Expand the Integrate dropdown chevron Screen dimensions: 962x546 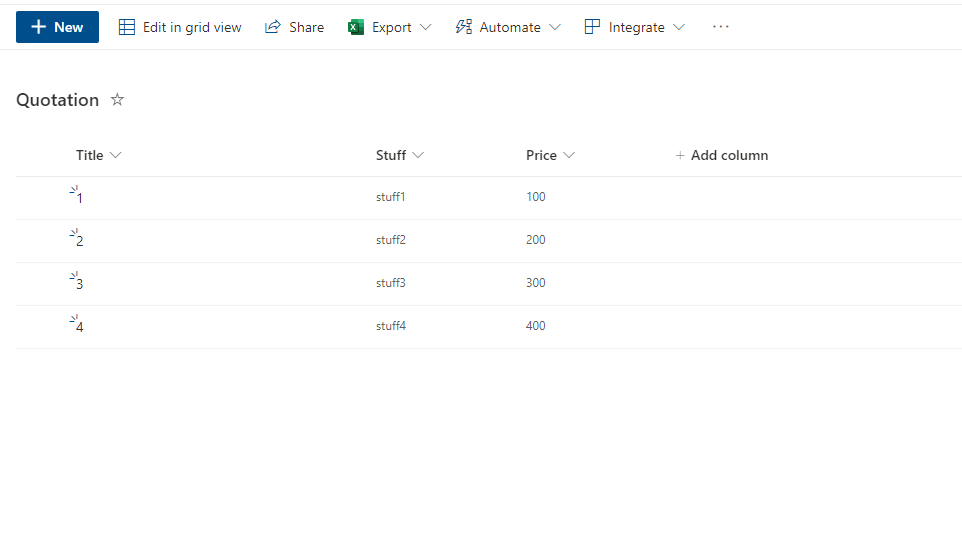pyautogui.click(x=679, y=27)
